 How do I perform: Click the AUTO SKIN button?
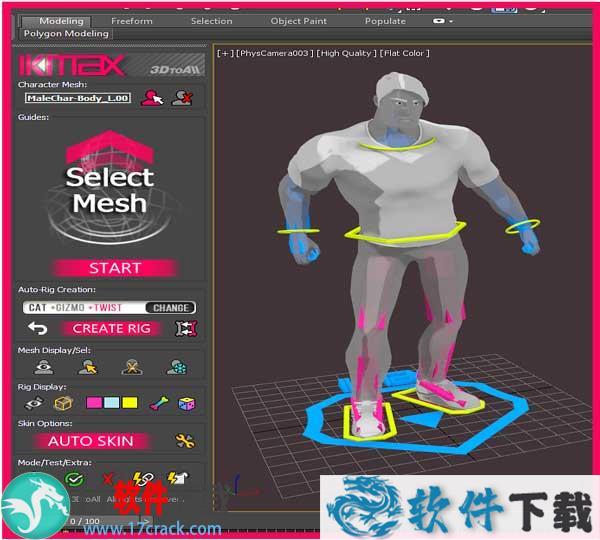[91, 441]
